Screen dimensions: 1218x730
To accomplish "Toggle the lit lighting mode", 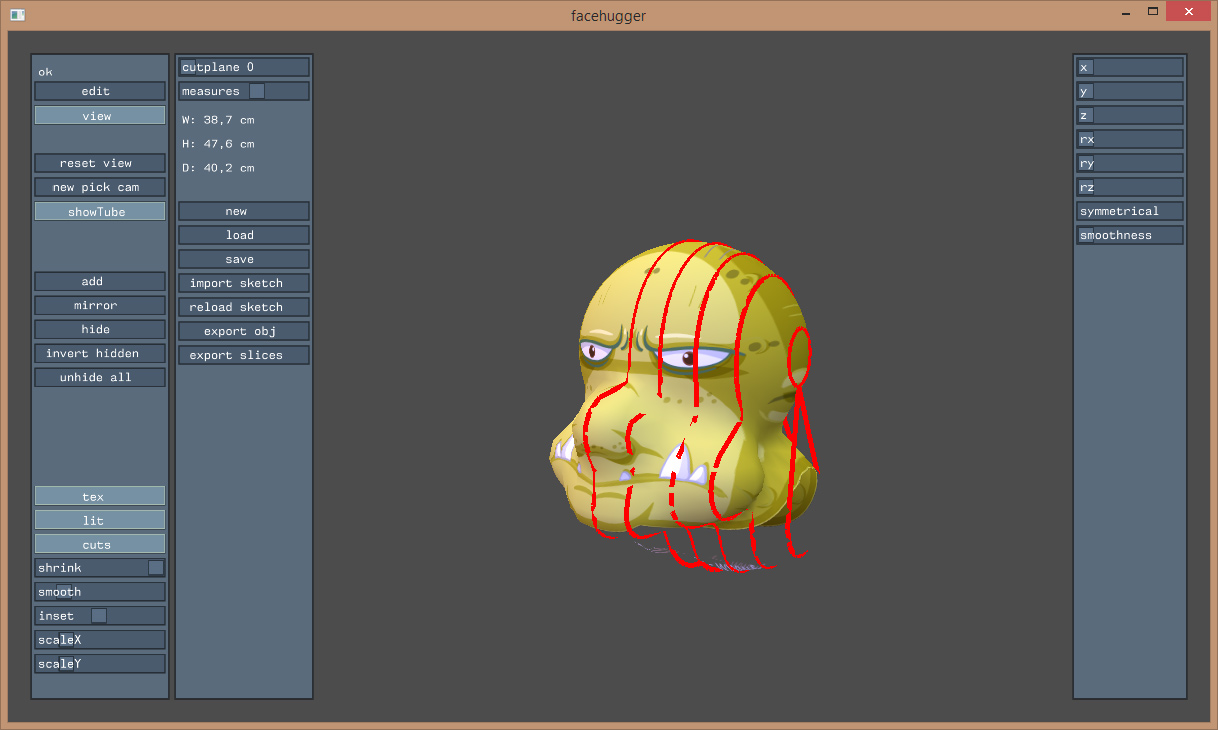I will coord(99,520).
